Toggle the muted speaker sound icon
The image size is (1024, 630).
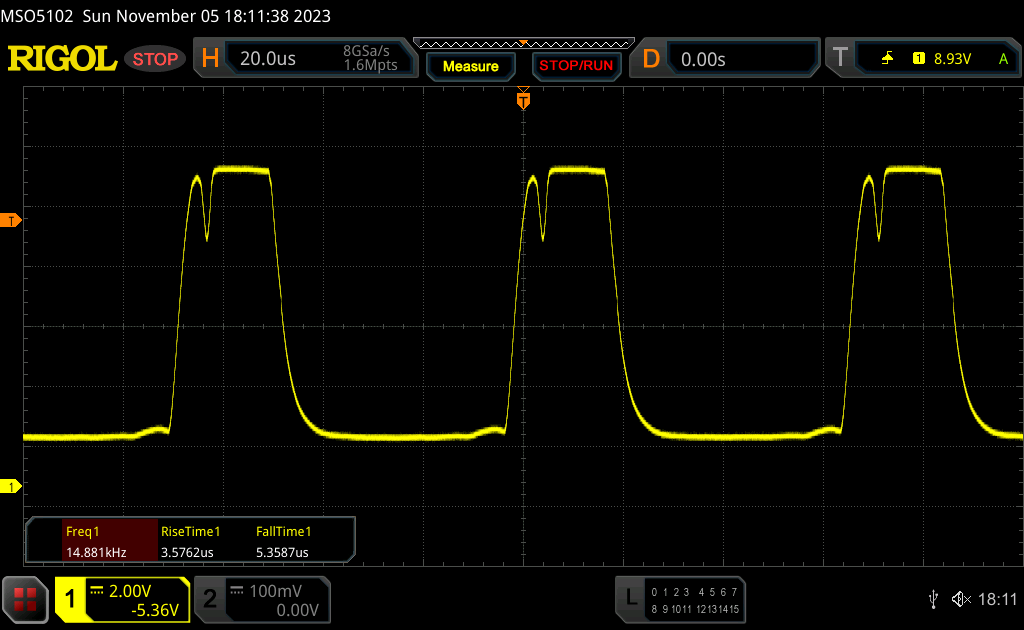click(961, 599)
